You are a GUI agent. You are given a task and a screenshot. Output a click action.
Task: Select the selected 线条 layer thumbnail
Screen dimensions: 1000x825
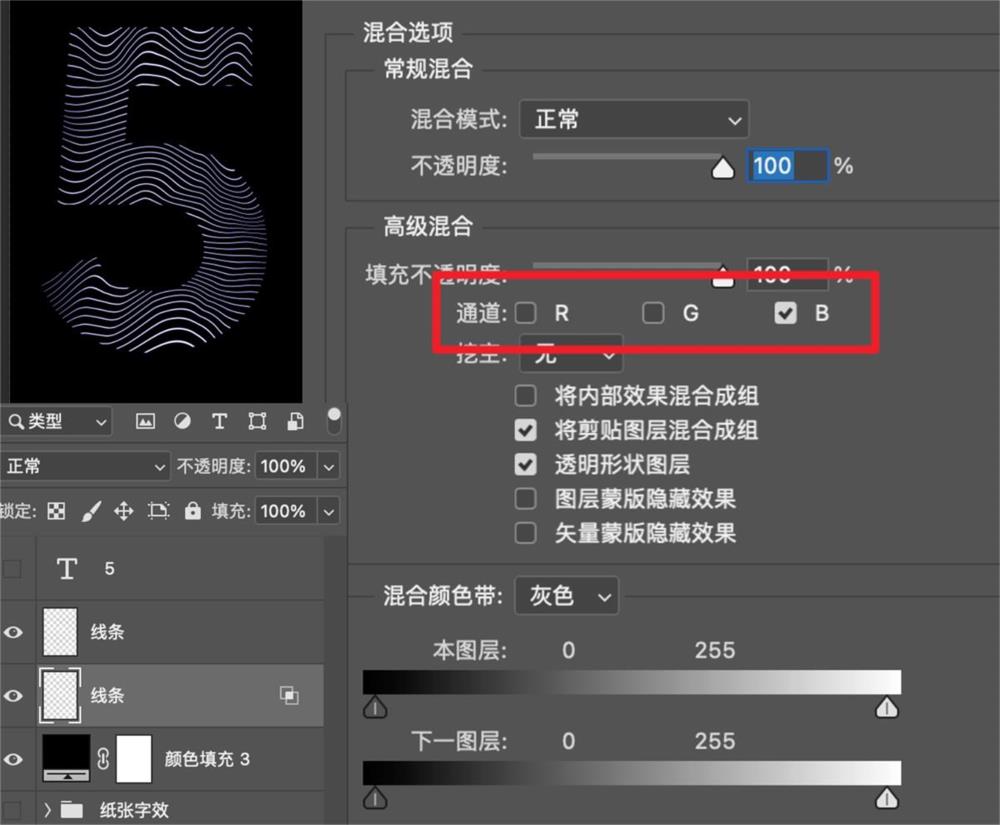point(60,695)
